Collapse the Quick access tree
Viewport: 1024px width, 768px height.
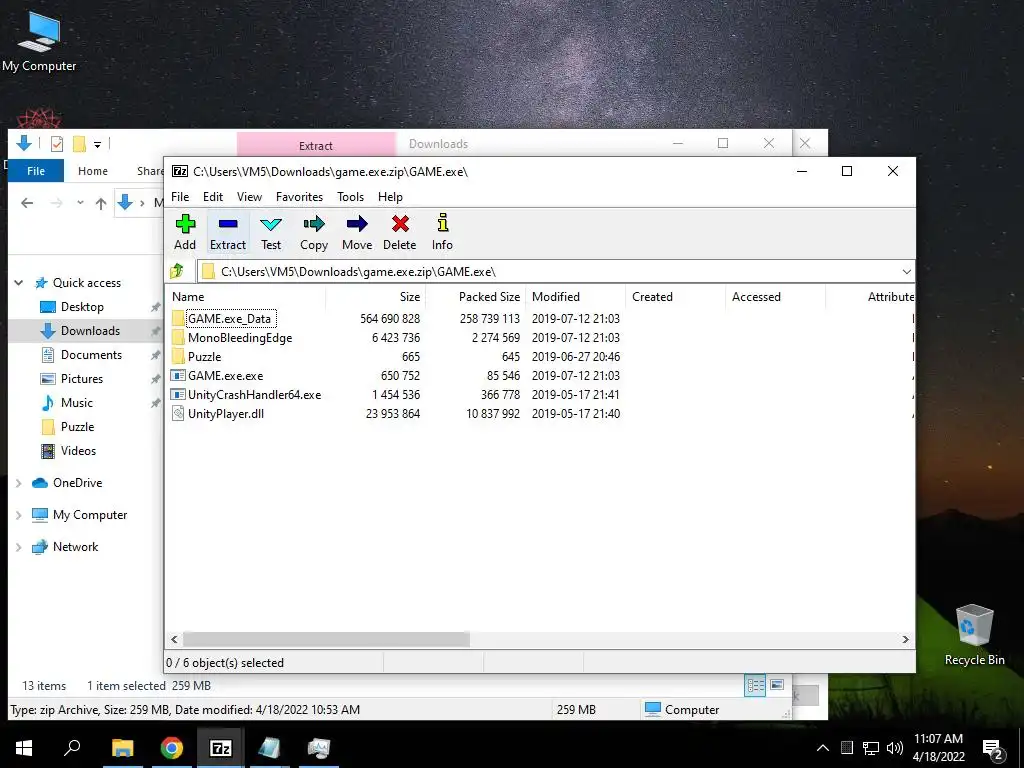[x=19, y=283]
